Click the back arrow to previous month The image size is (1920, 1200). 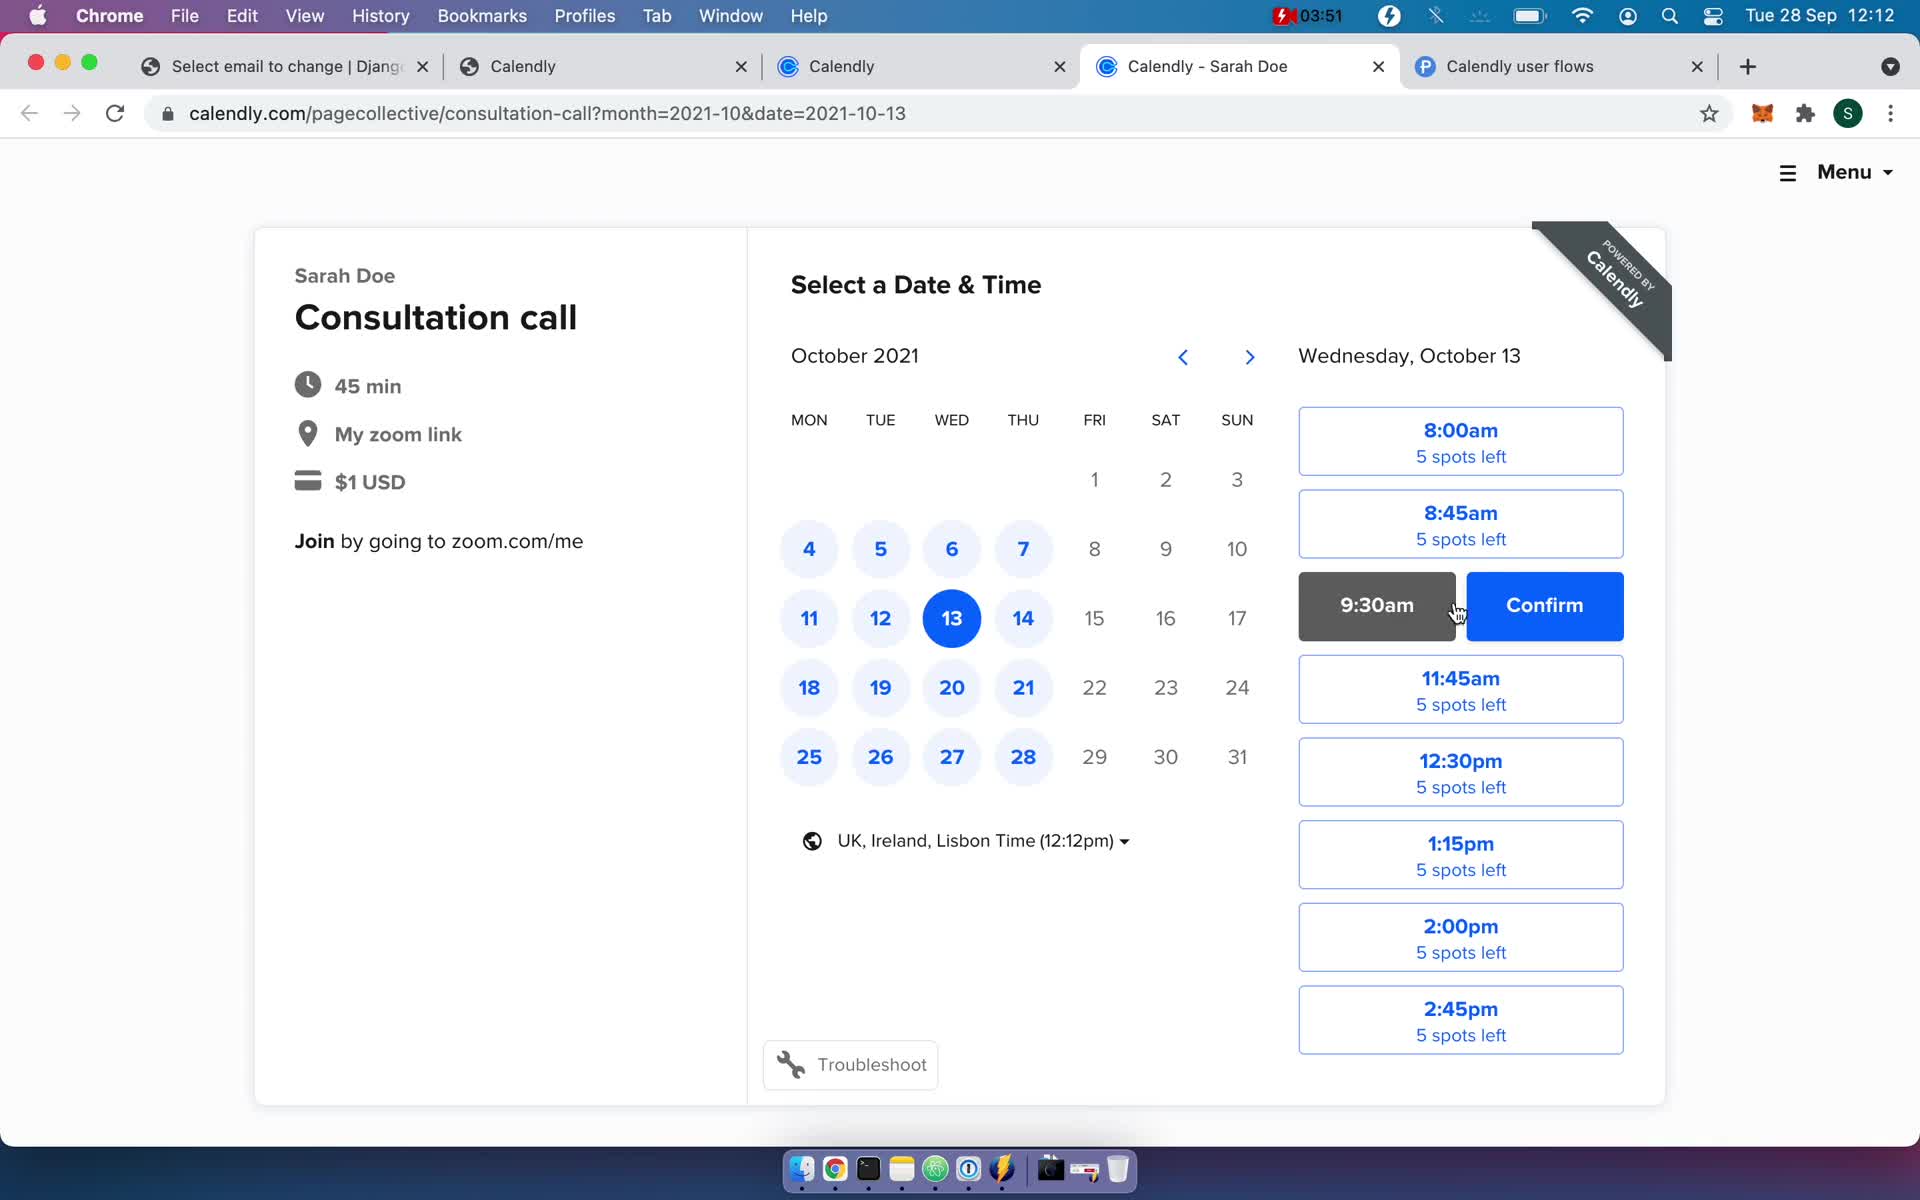point(1183,357)
